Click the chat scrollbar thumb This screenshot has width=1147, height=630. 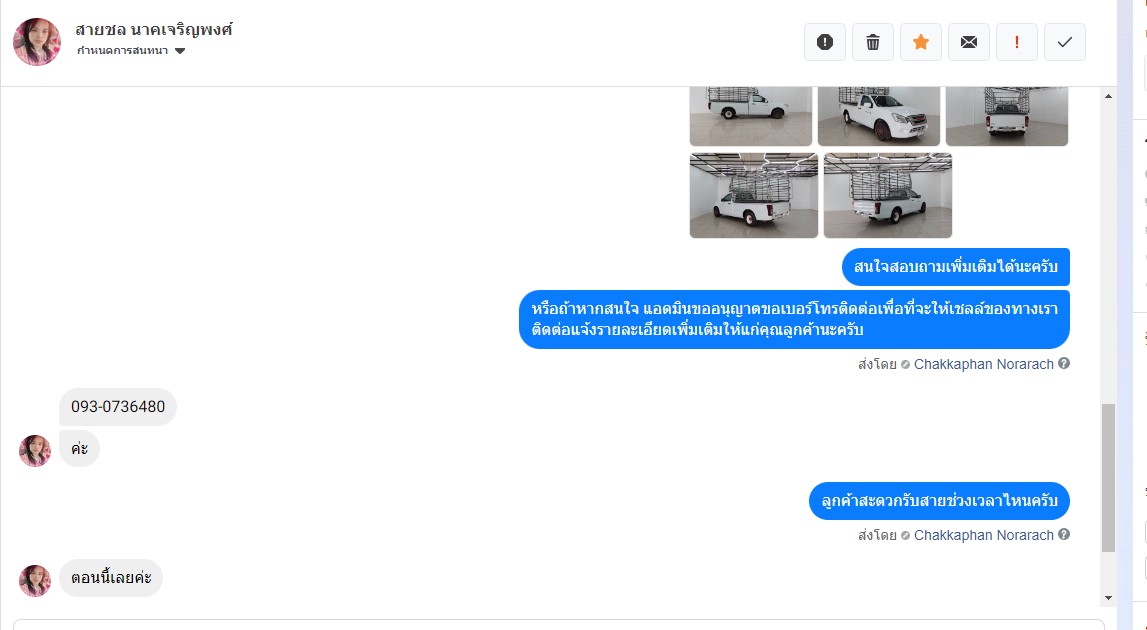pos(1108,477)
